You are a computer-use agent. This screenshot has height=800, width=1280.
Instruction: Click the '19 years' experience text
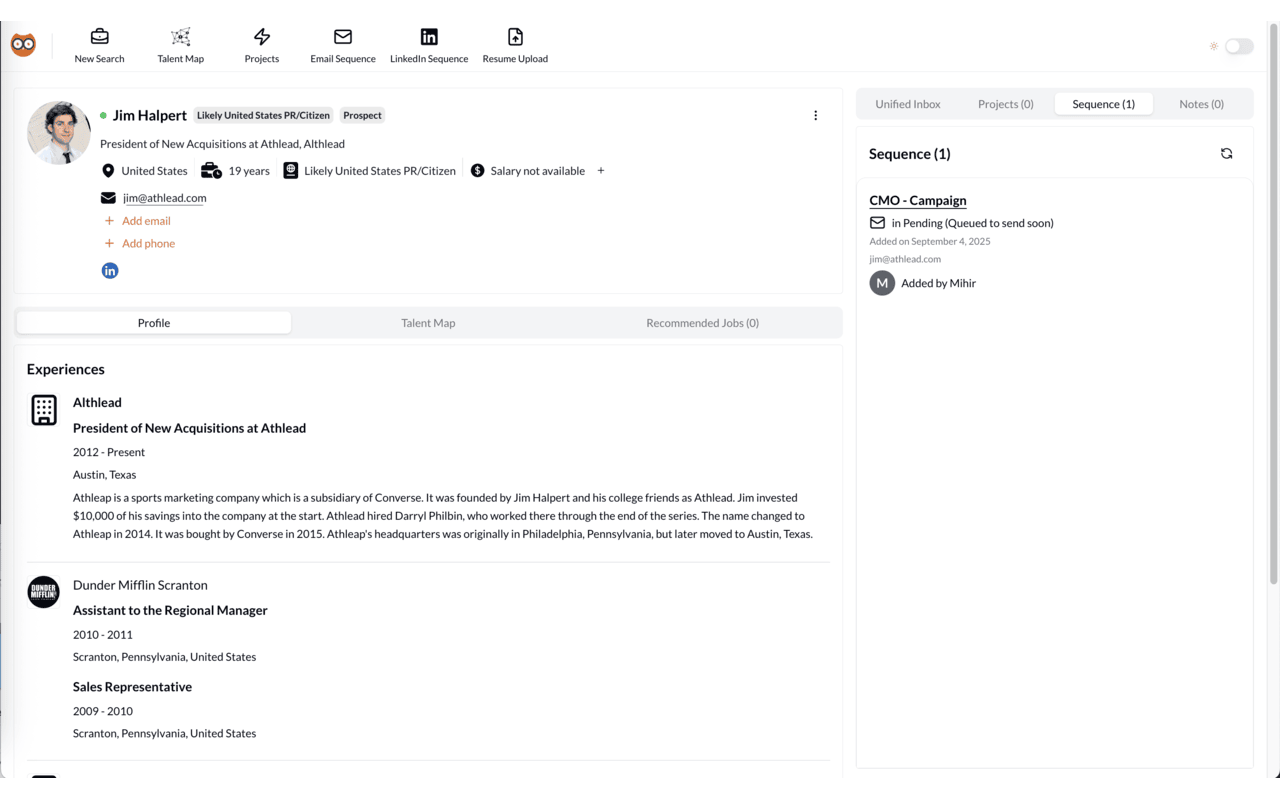pos(249,171)
